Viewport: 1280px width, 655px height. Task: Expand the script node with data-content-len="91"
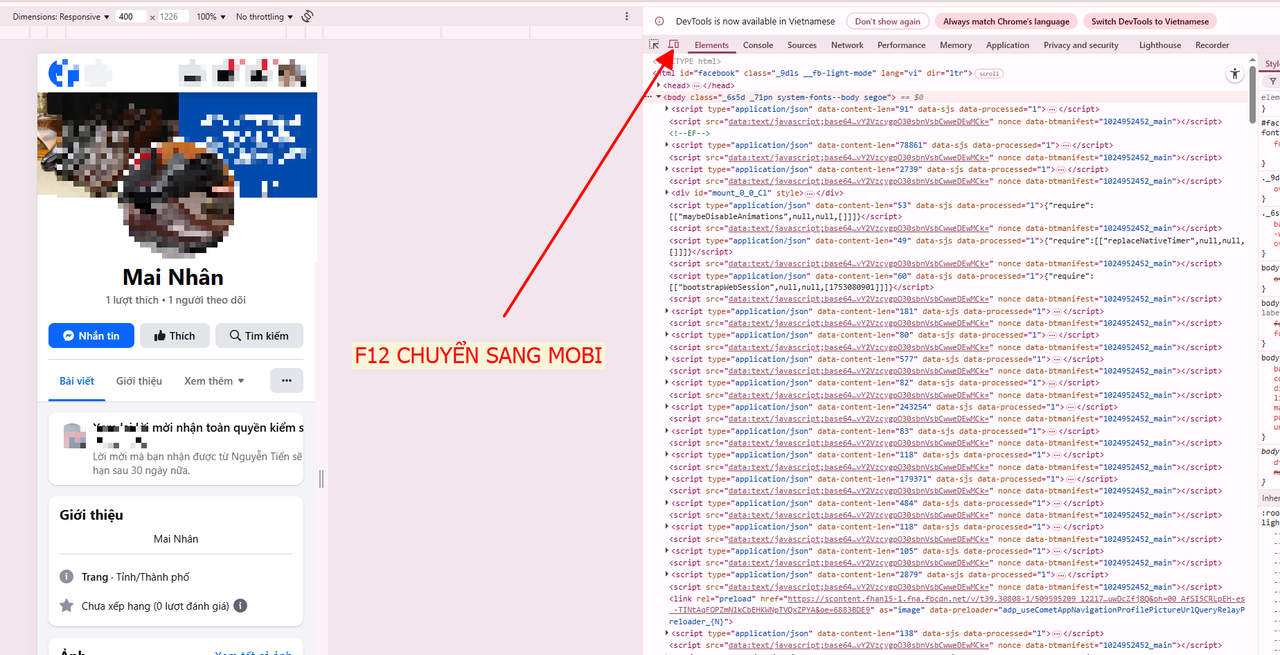pos(667,109)
